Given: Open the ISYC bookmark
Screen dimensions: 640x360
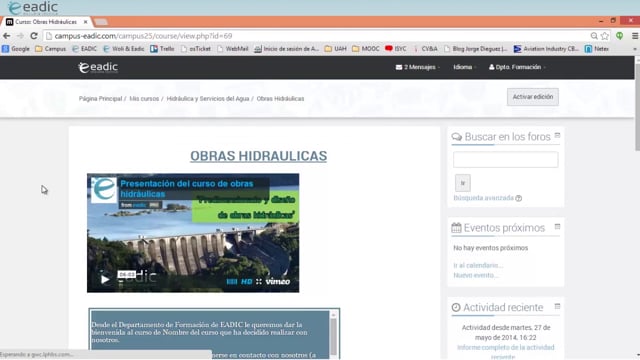Looking at the screenshot, I should point(396,49).
